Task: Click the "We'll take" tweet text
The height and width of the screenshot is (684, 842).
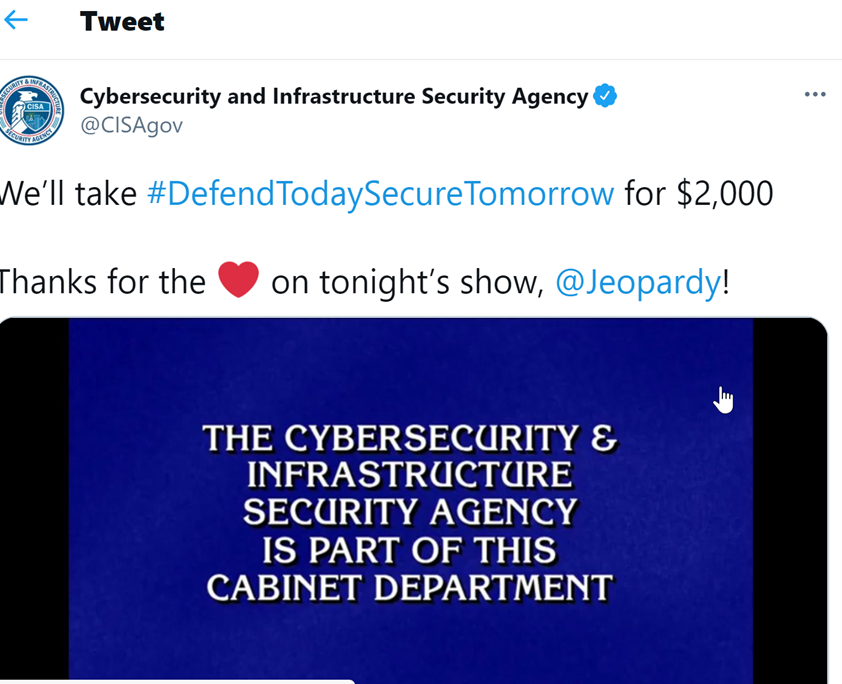Action: (x=68, y=193)
